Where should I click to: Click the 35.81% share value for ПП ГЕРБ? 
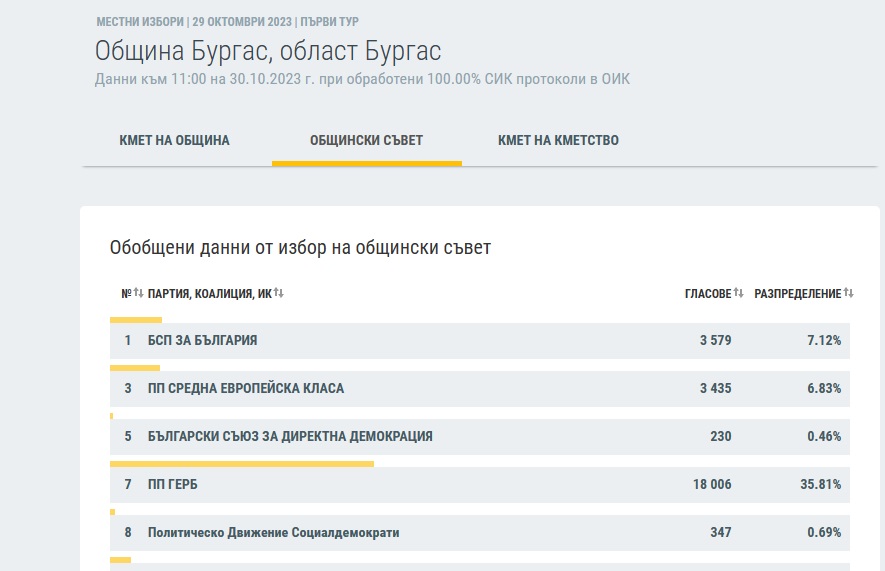[x=824, y=484]
